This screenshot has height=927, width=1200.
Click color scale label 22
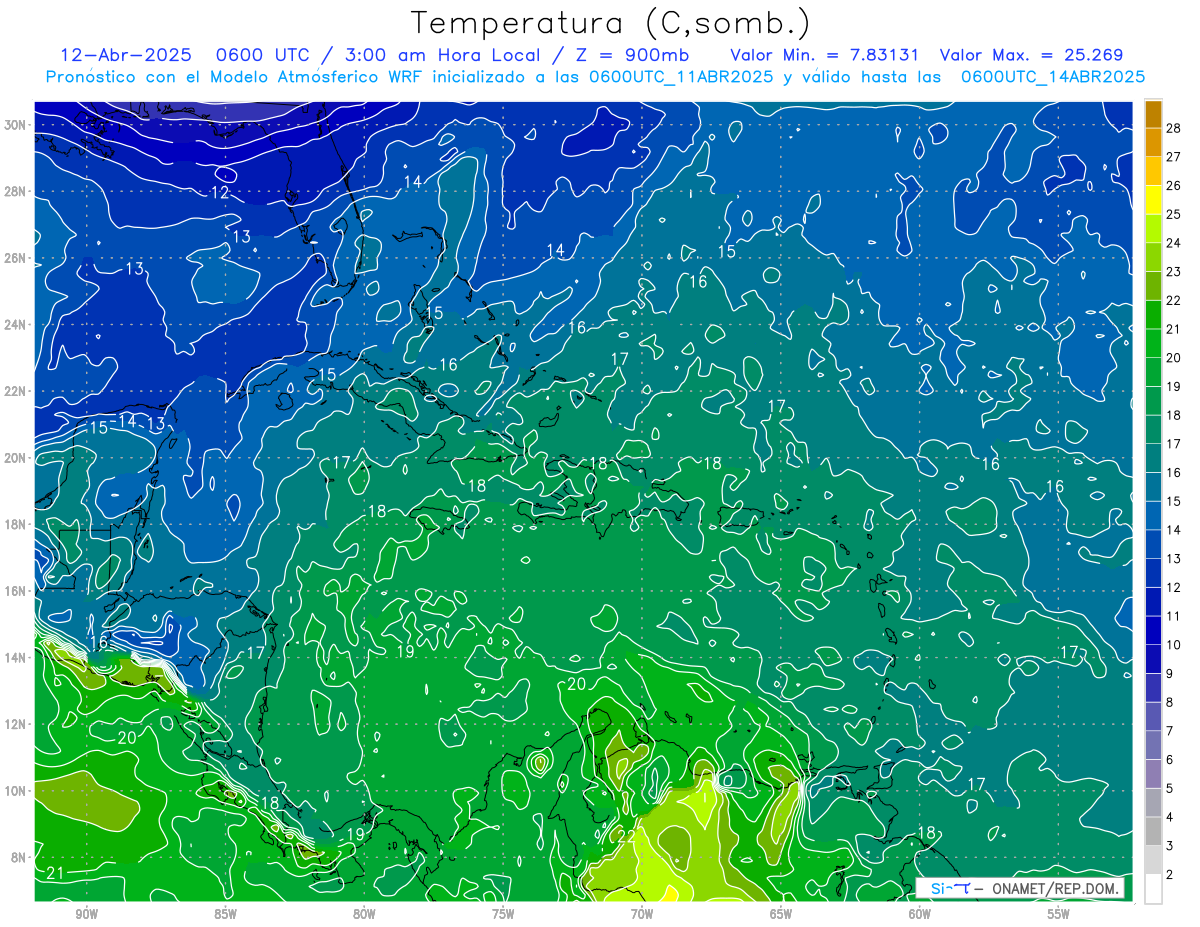[x=1173, y=301]
